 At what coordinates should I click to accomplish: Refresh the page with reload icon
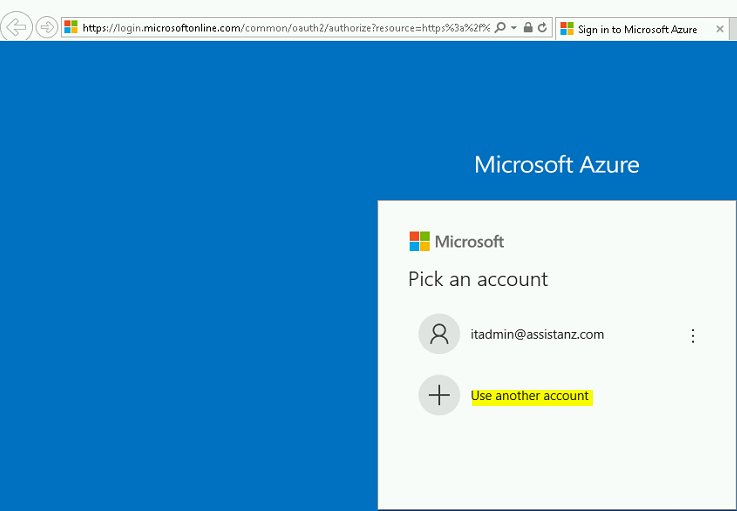(542, 27)
